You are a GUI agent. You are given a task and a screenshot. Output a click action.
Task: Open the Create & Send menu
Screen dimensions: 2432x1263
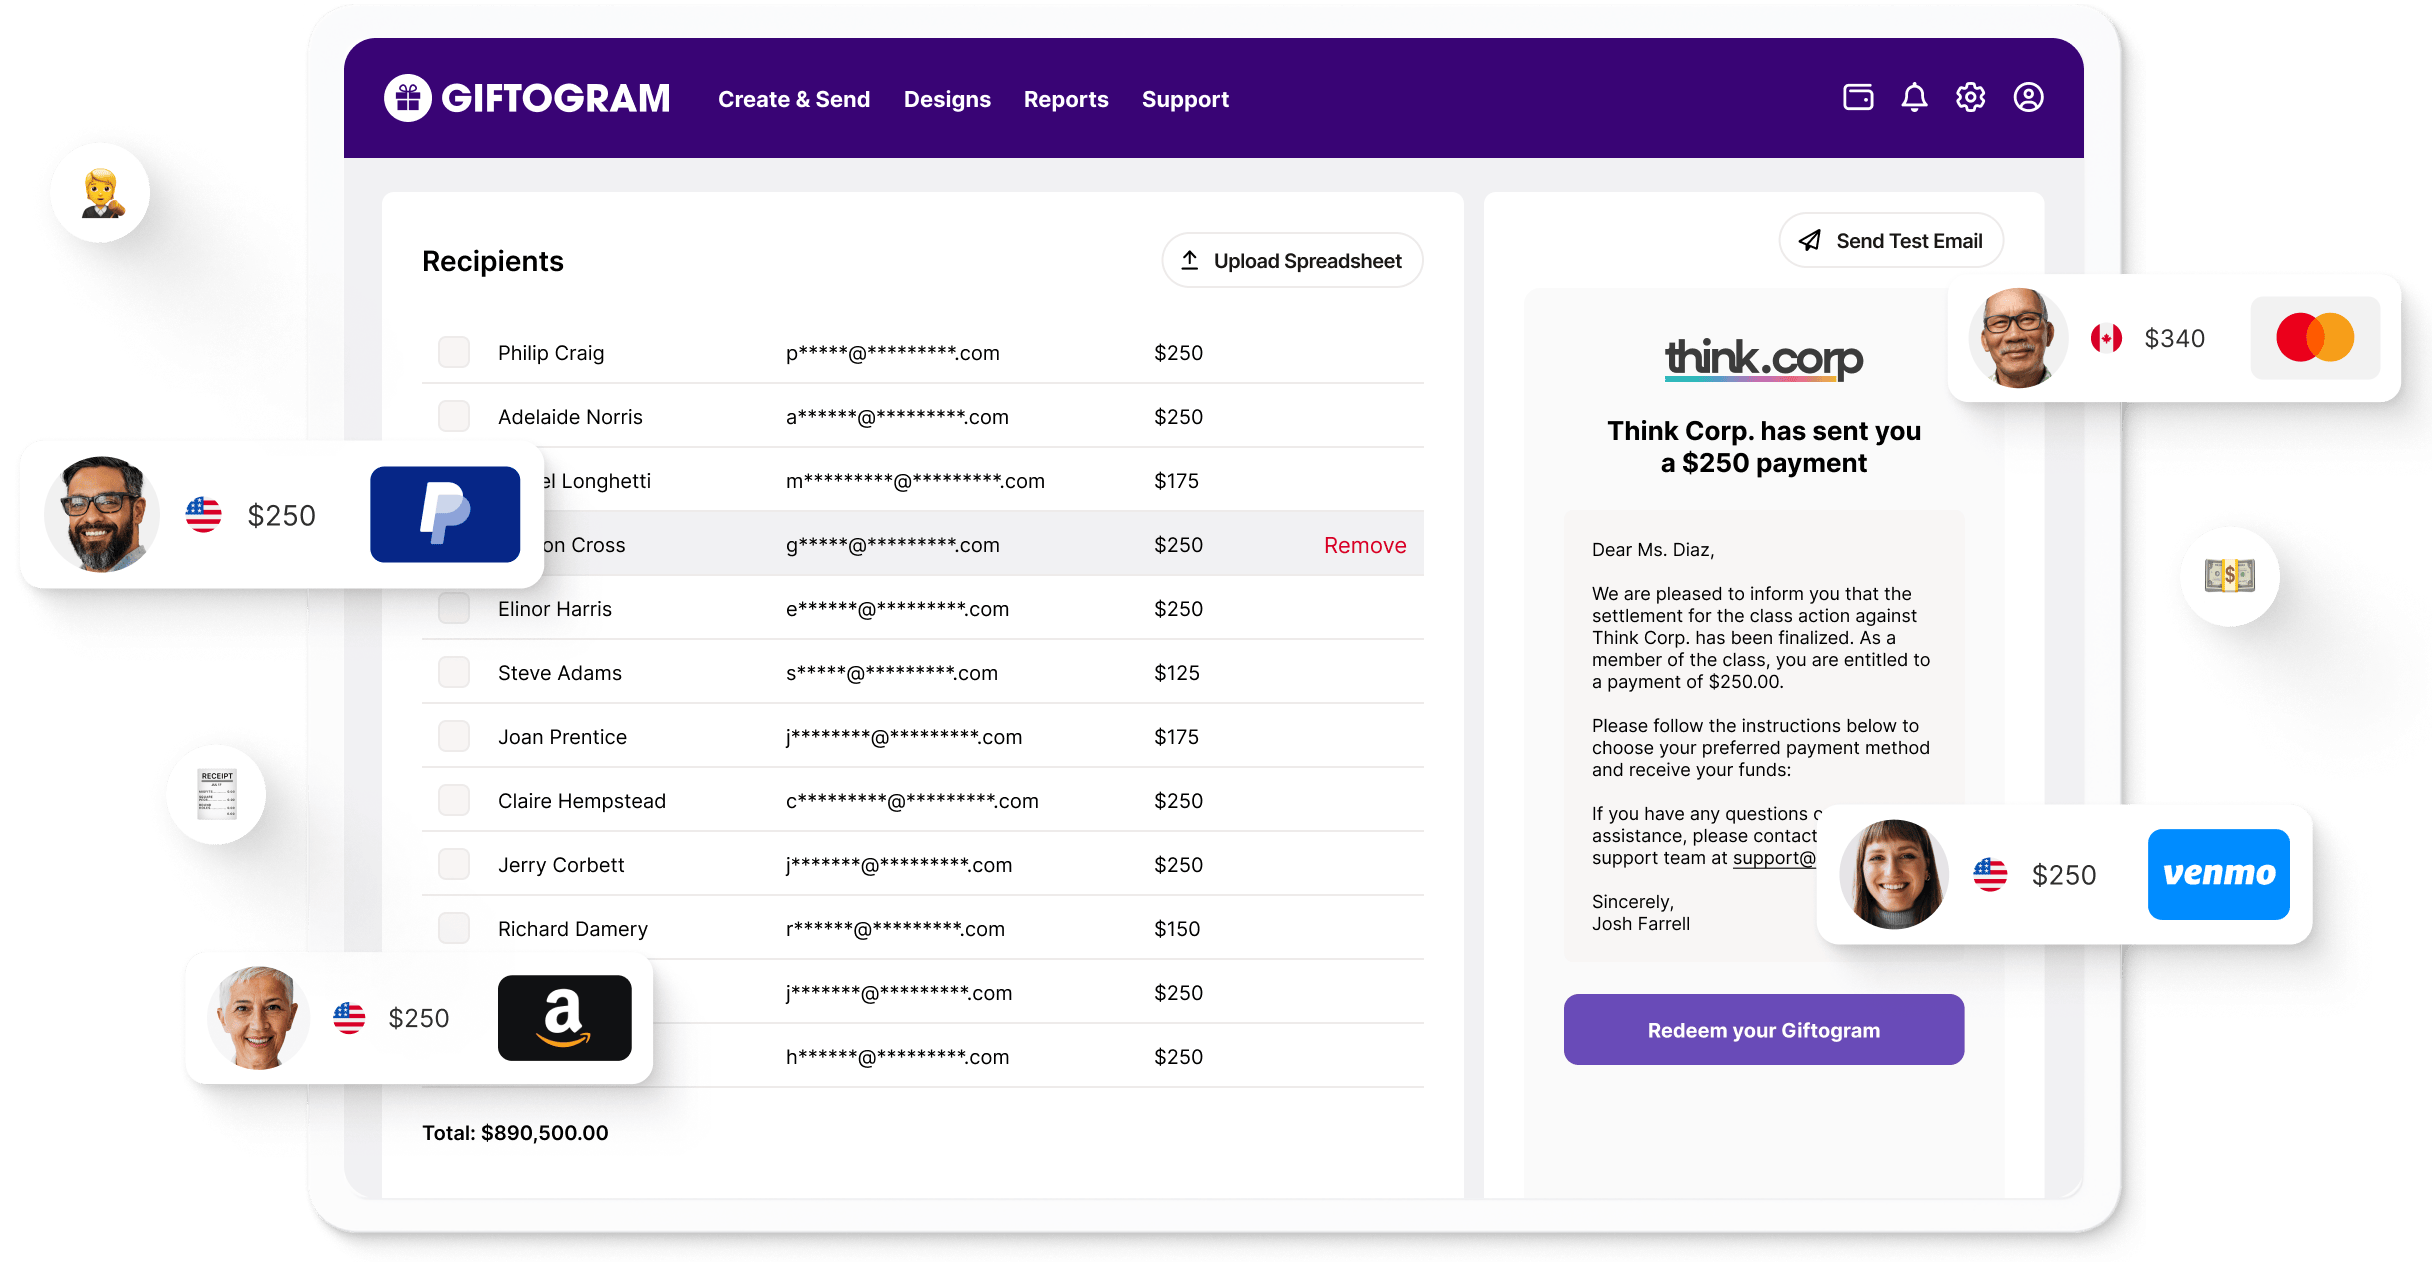[794, 99]
